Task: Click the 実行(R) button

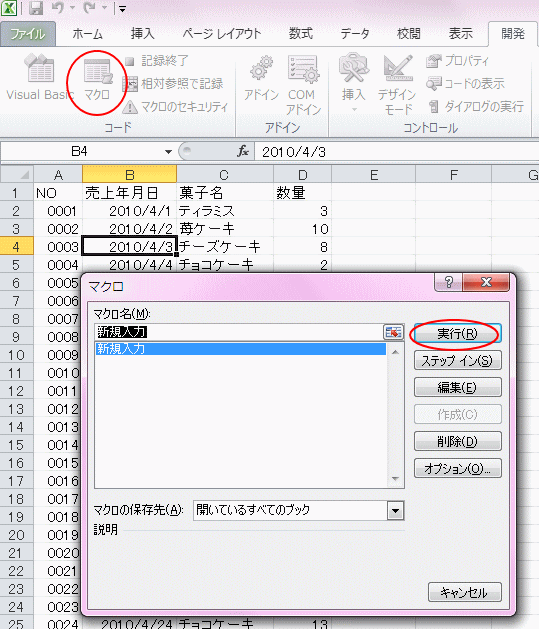Action: pos(457,334)
